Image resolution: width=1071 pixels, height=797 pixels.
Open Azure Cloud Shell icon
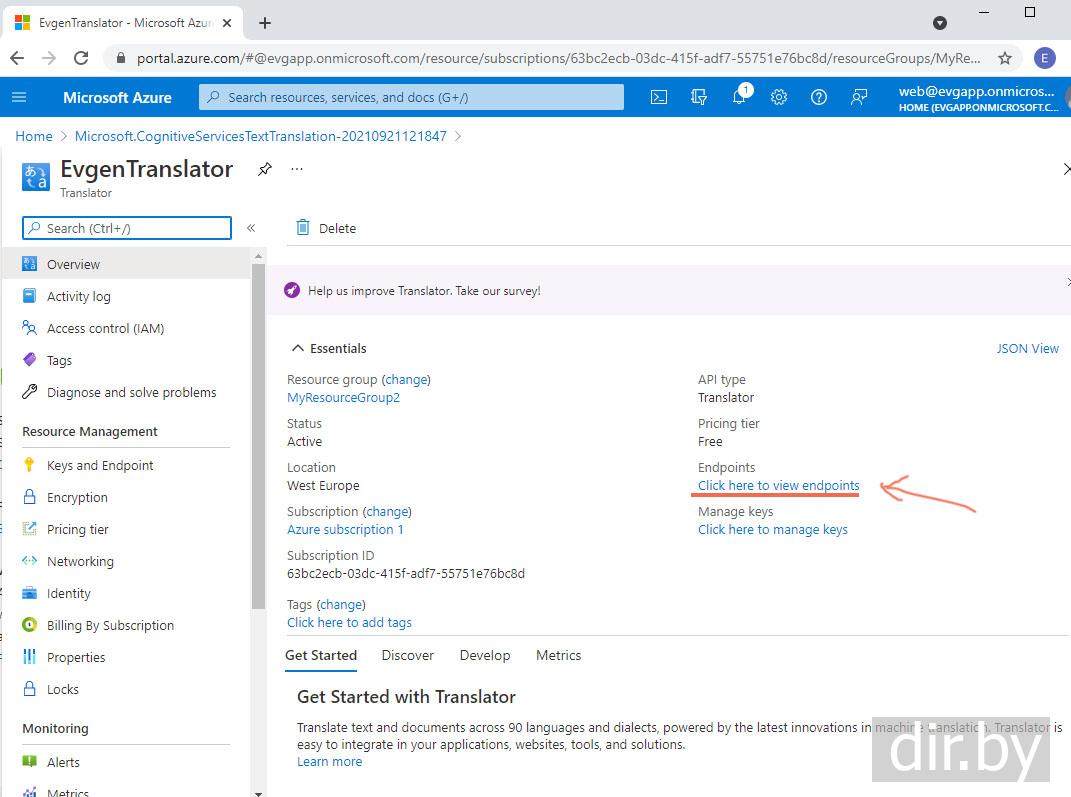point(659,97)
